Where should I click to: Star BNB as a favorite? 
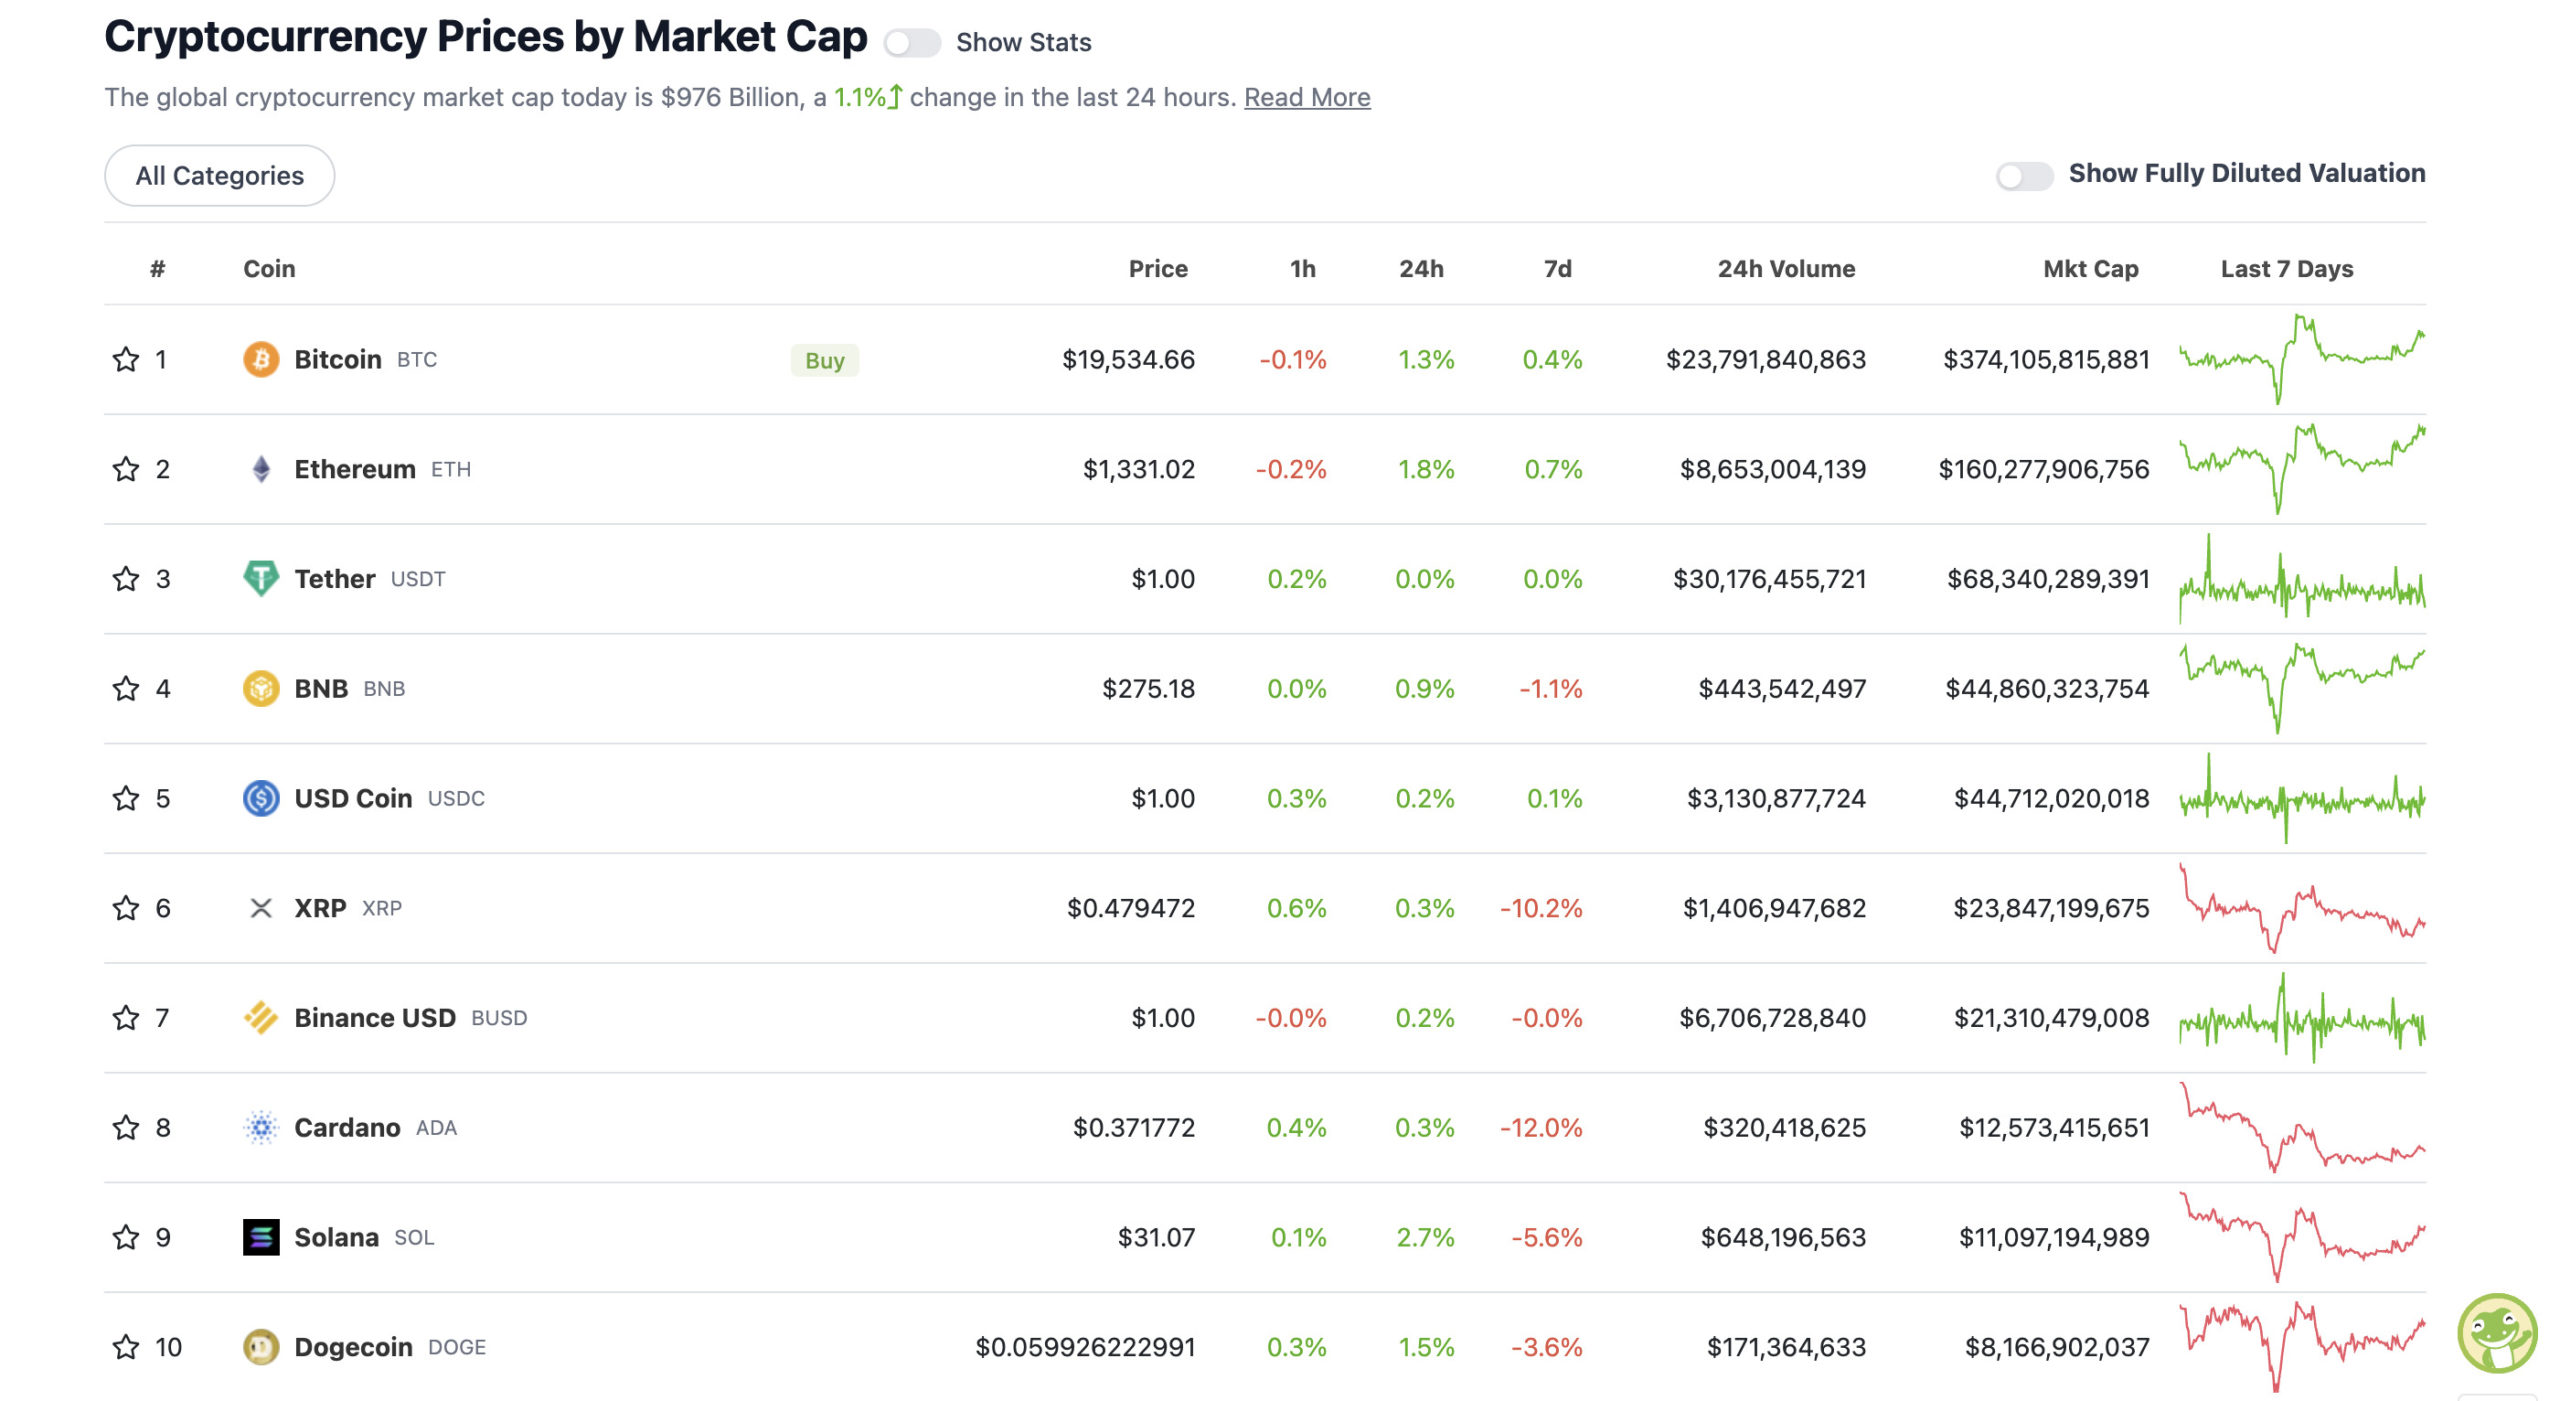pos(125,689)
